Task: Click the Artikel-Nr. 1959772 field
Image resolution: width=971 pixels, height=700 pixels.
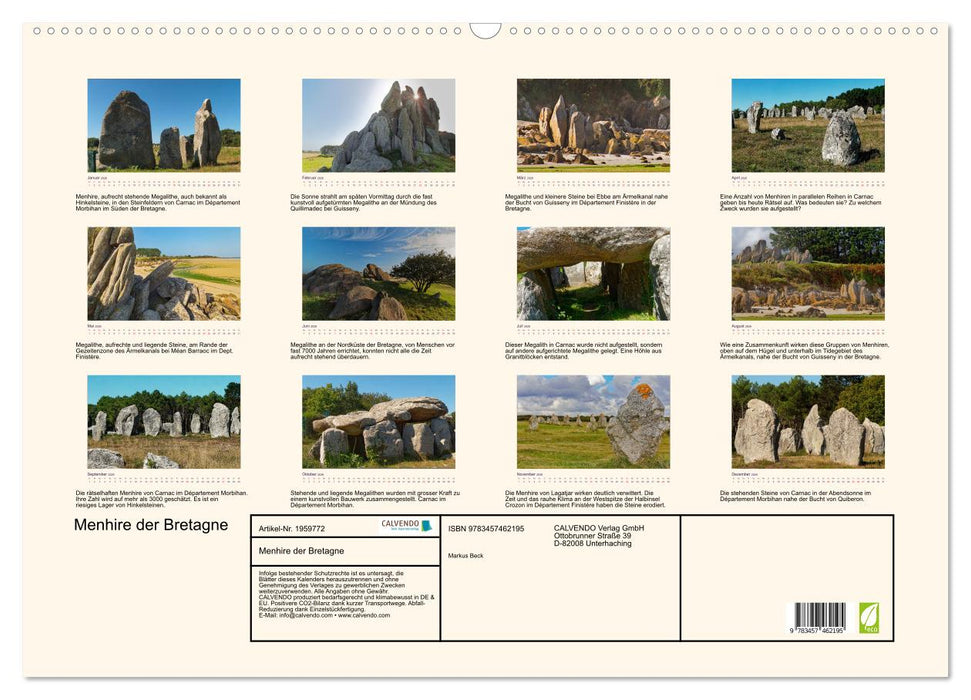Action: click(292, 528)
